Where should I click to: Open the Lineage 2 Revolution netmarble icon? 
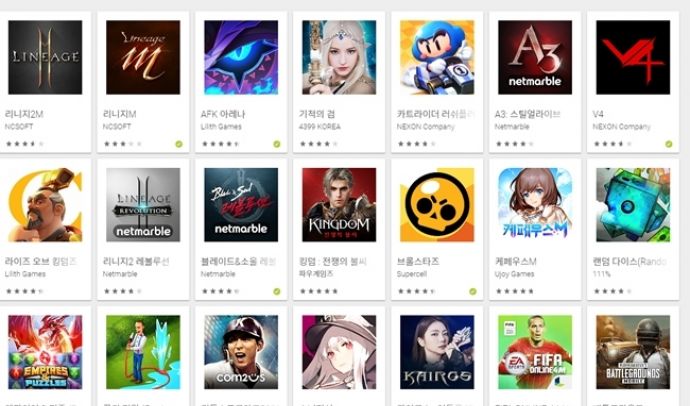[143, 205]
